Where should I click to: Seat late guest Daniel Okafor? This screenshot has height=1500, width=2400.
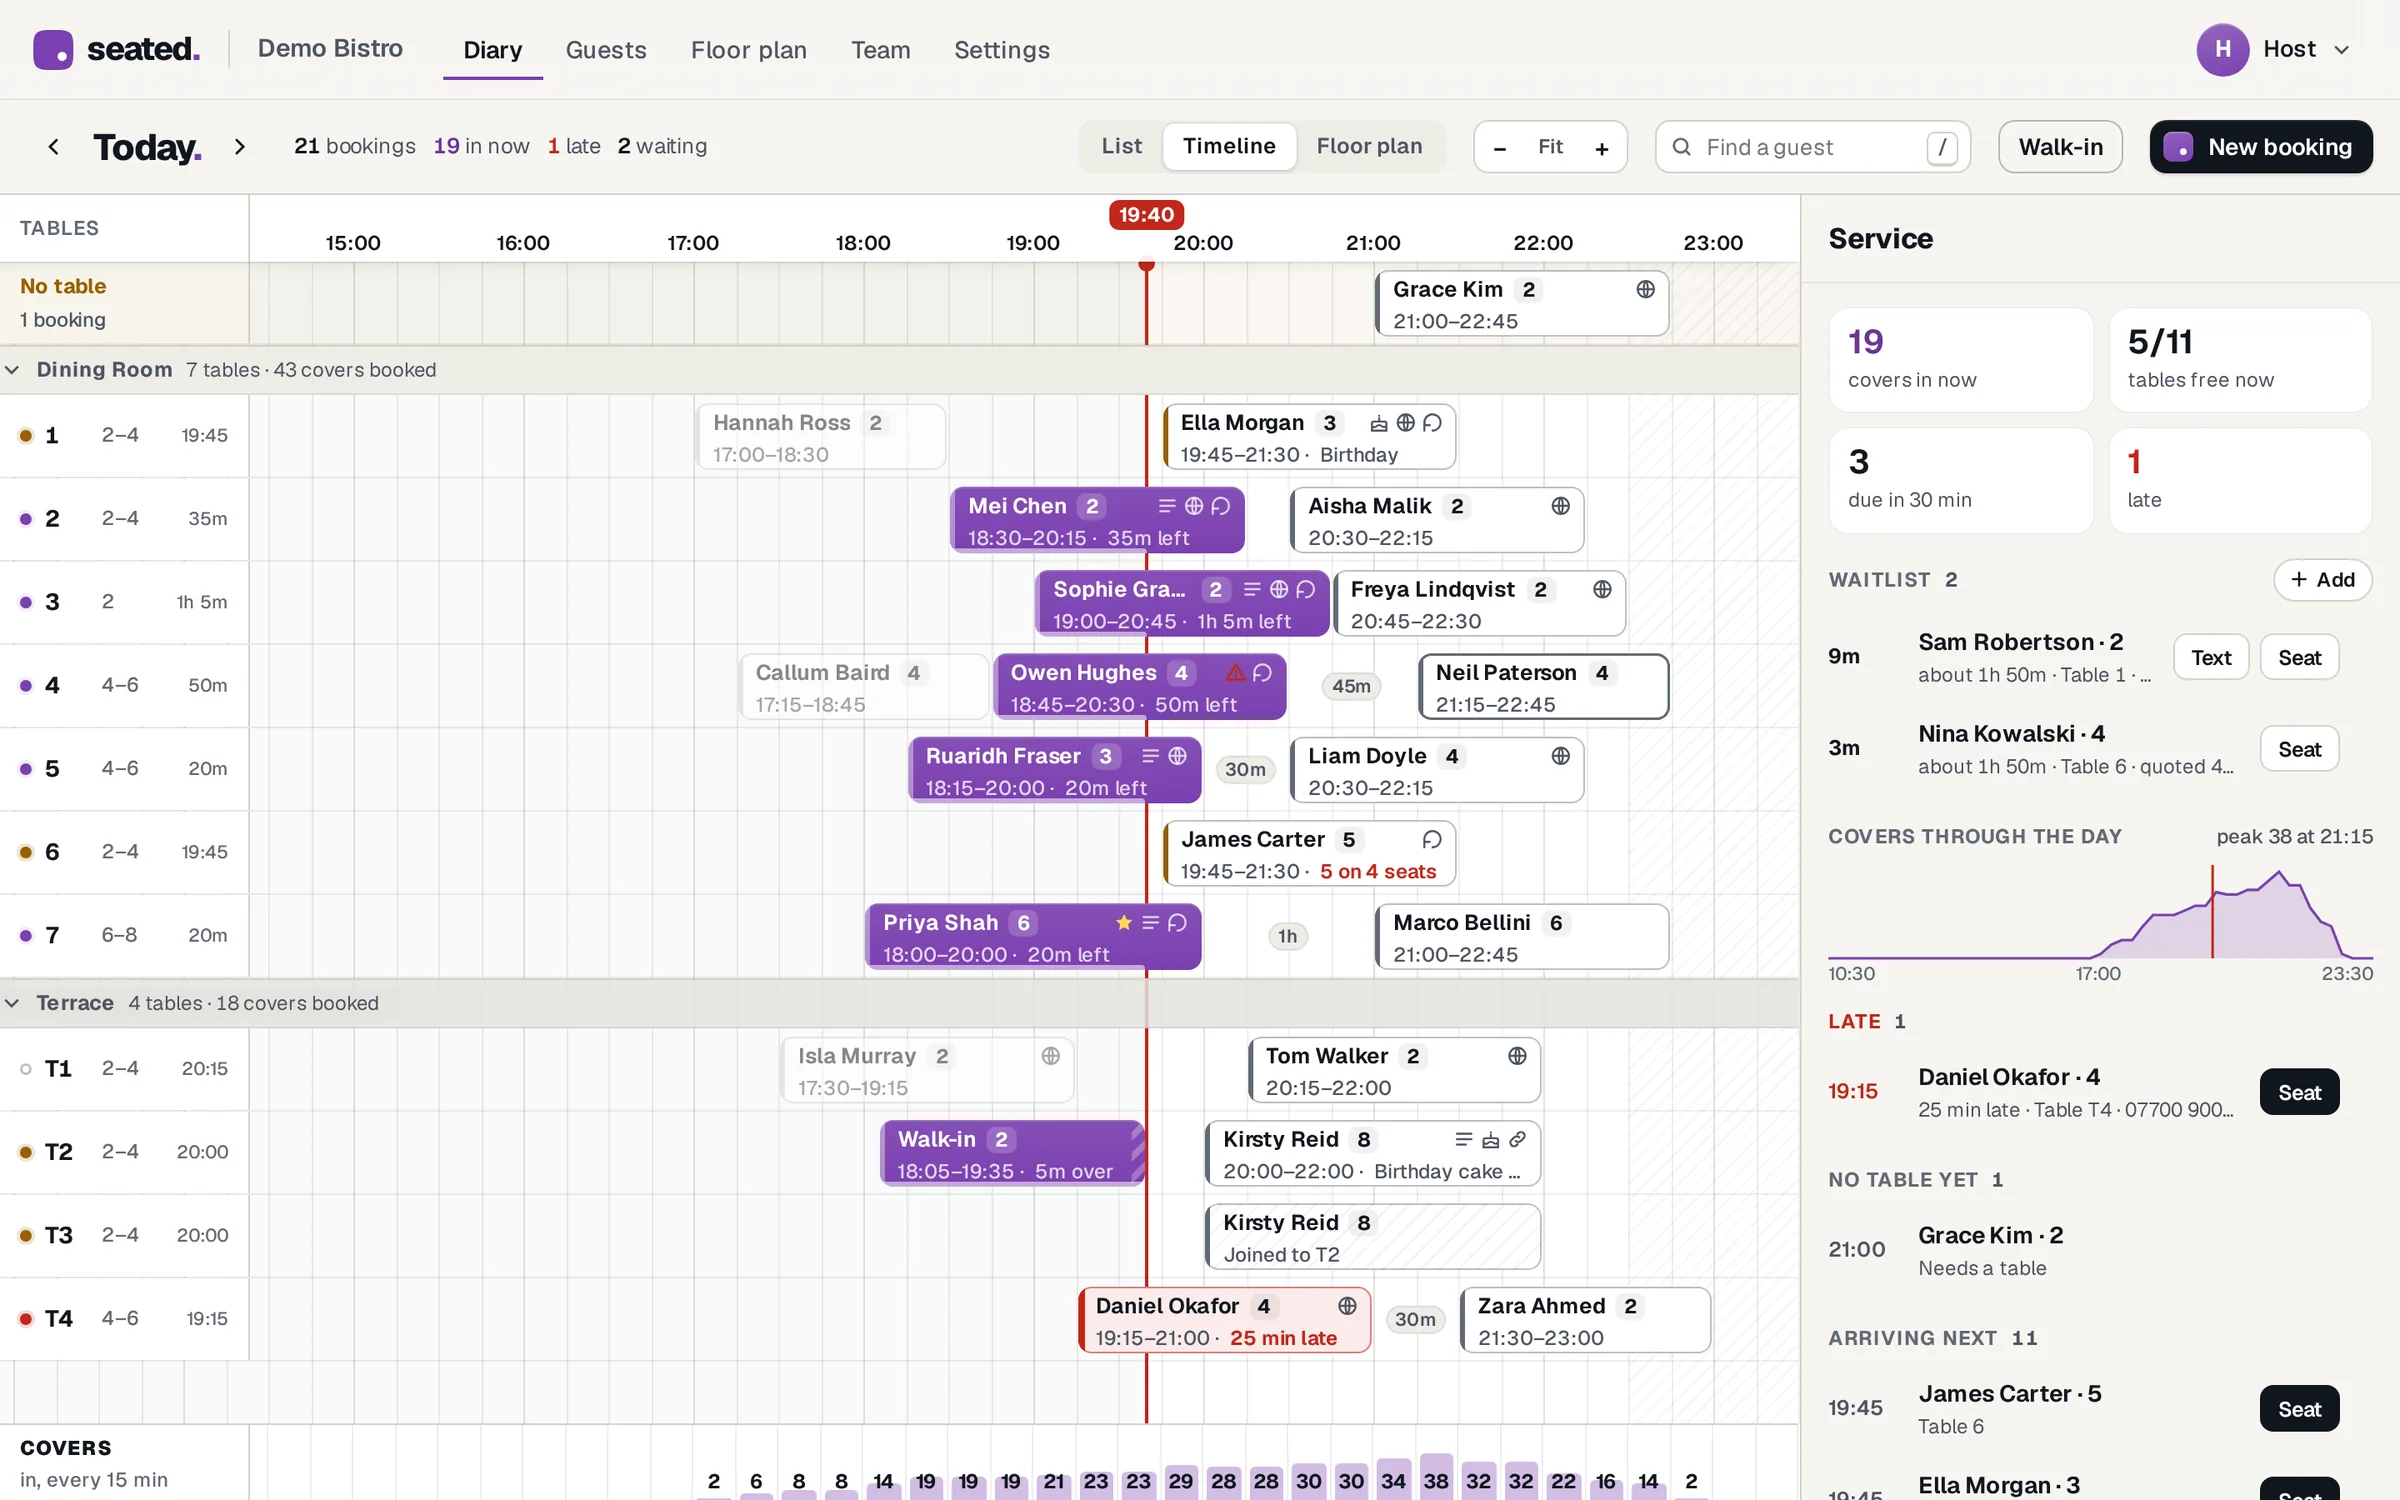[2299, 1093]
